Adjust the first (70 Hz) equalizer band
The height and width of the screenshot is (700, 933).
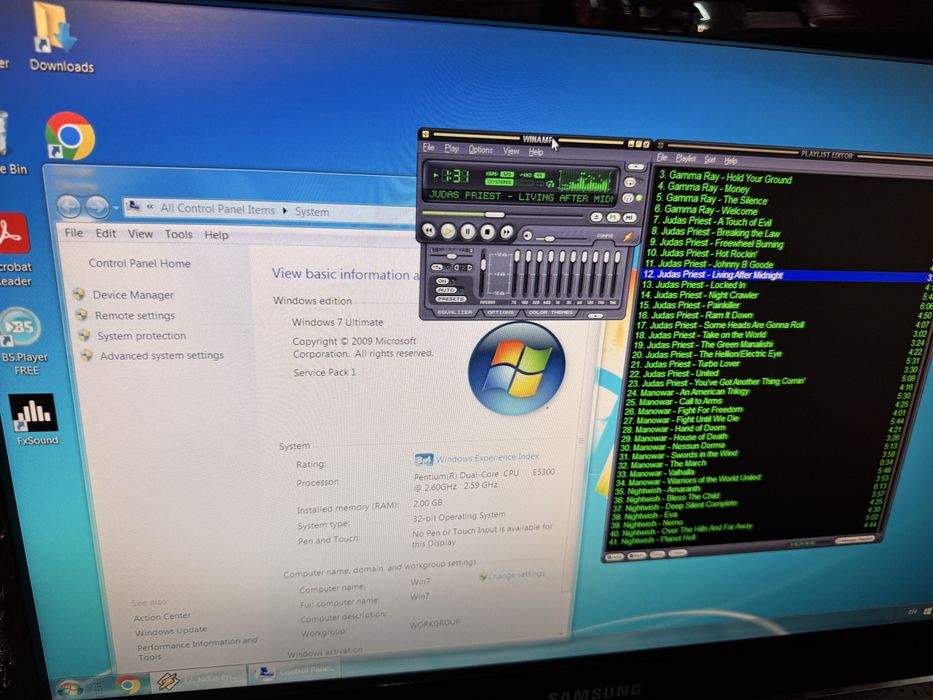517,273
